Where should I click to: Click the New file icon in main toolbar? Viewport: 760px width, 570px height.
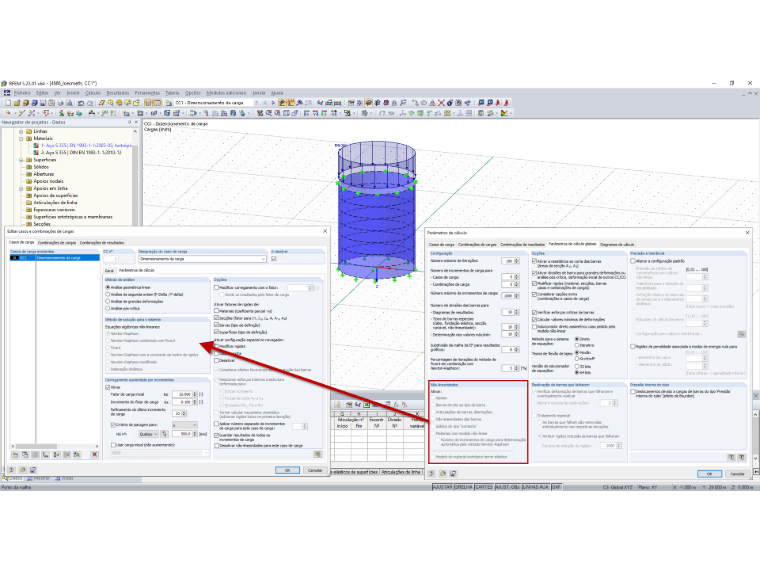click(x=8, y=103)
